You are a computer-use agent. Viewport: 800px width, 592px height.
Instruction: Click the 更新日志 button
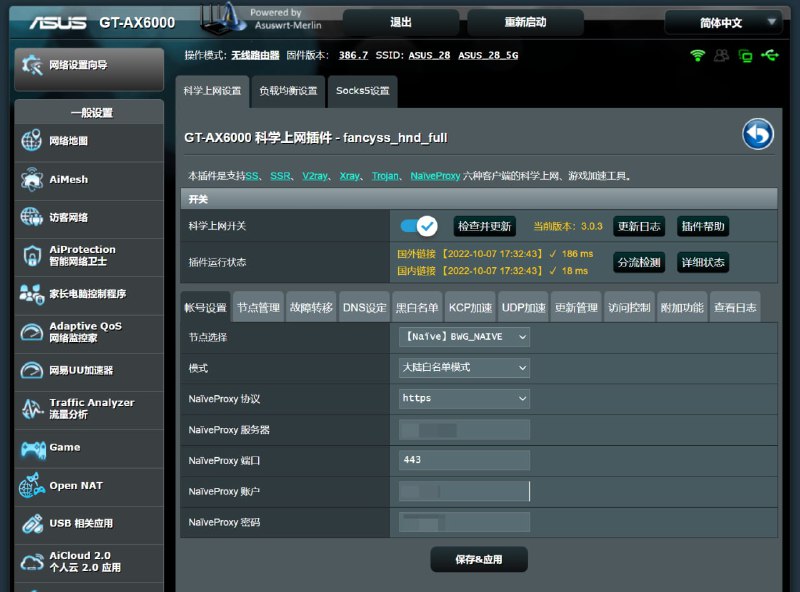(x=639, y=226)
